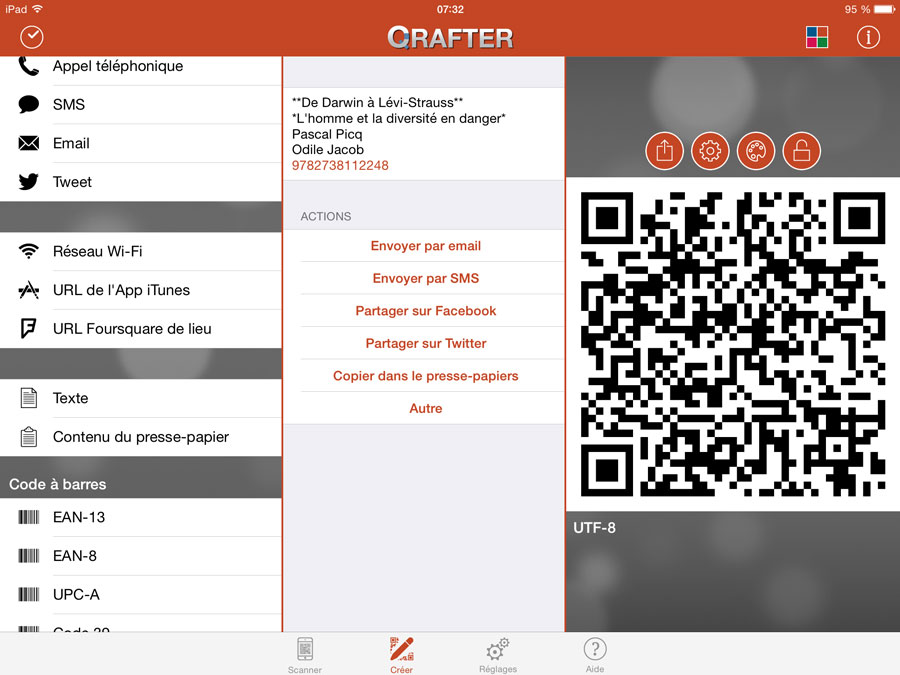The image size is (900, 675).
Task: Toggle the padlock lock button
Action: (802, 151)
